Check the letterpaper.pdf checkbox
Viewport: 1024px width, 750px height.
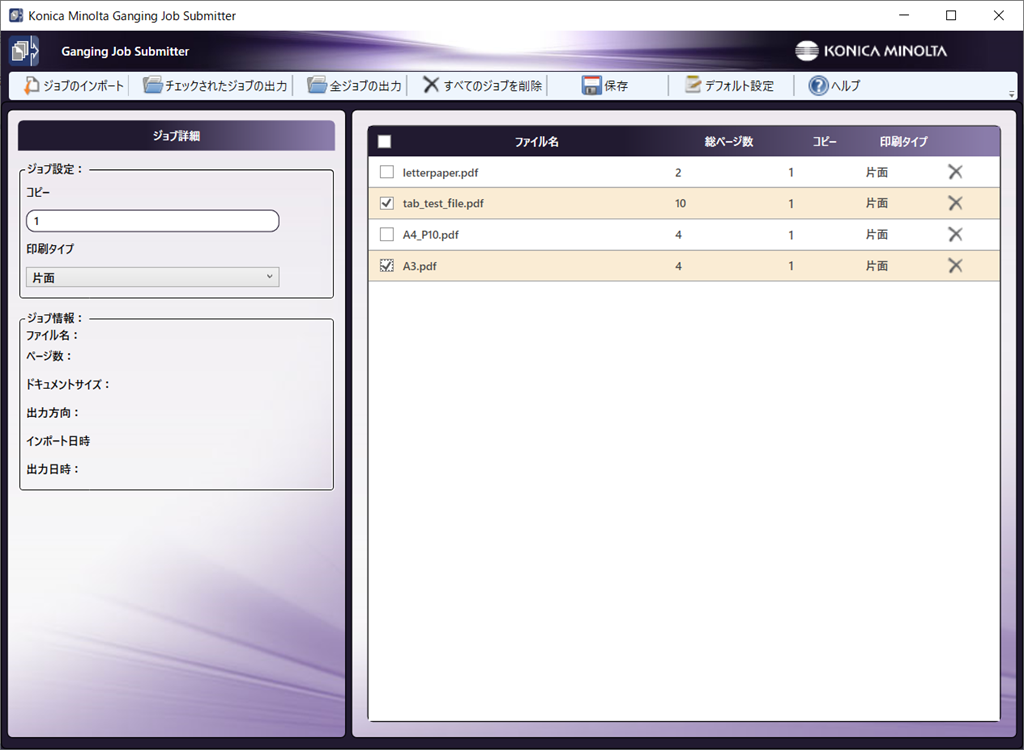point(387,172)
